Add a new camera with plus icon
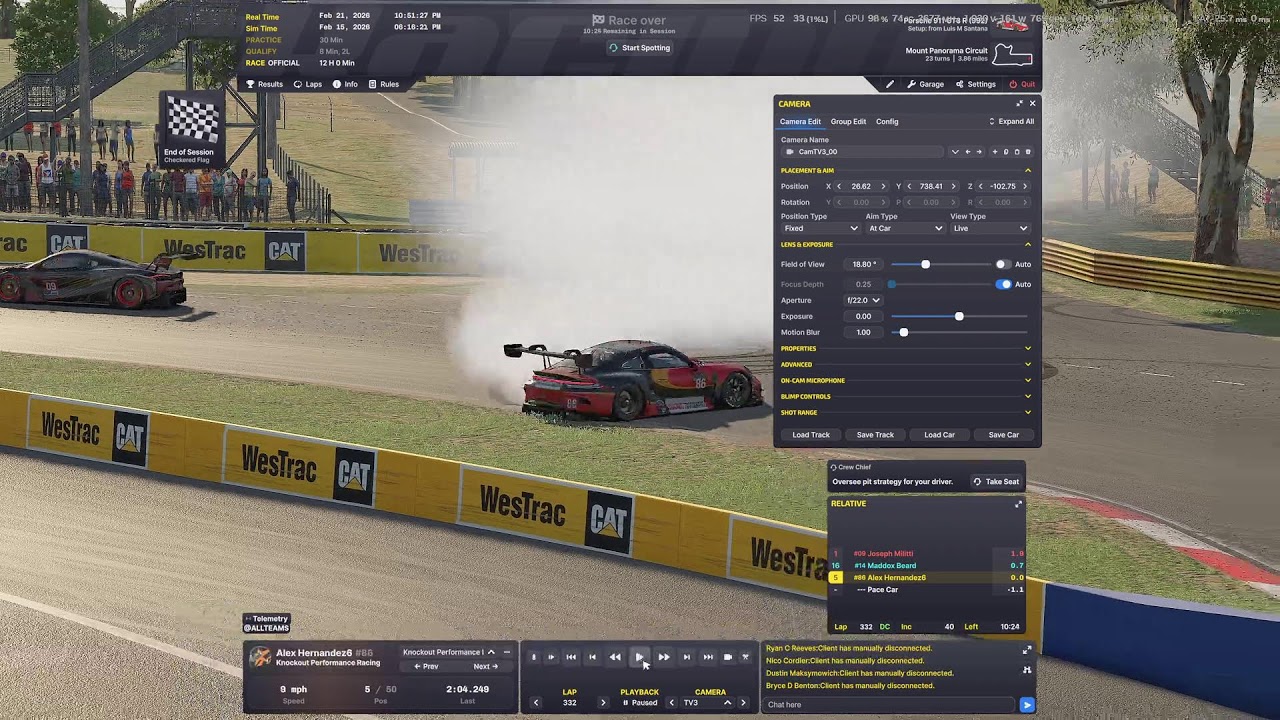The height and width of the screenshot is (720, 1280). pyautogui.click(x=995, y=152)
